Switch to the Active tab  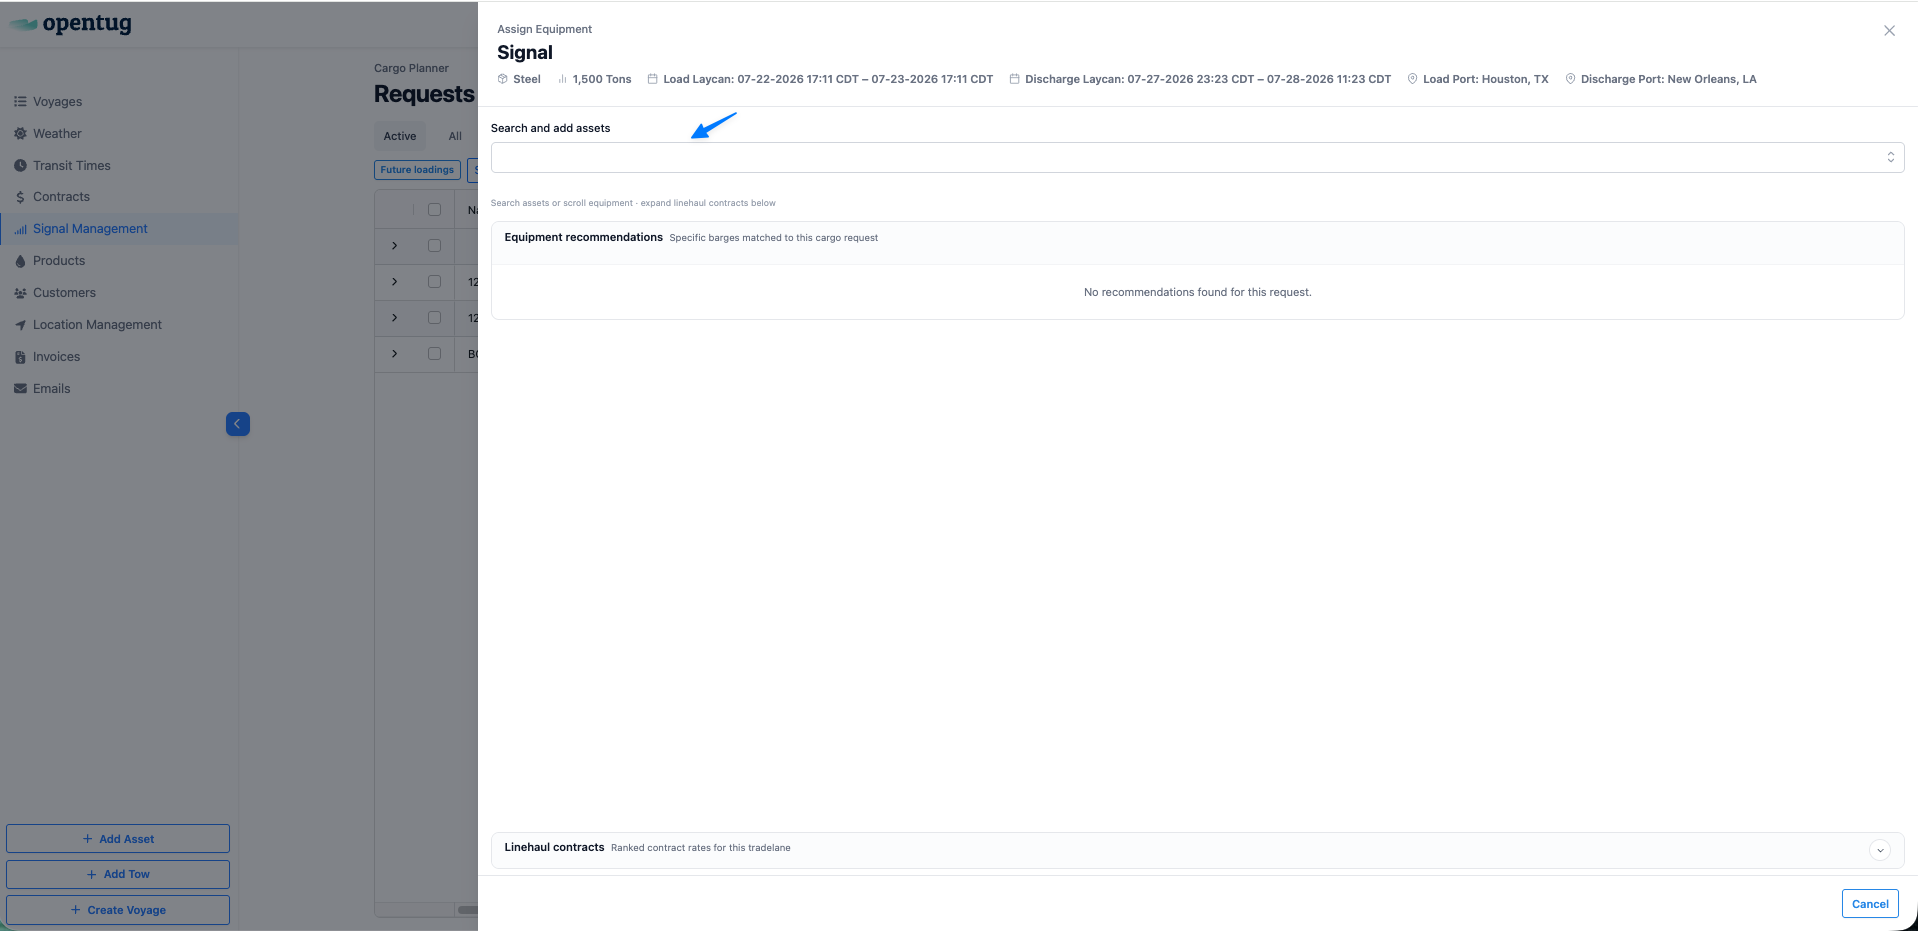point(400,136)
